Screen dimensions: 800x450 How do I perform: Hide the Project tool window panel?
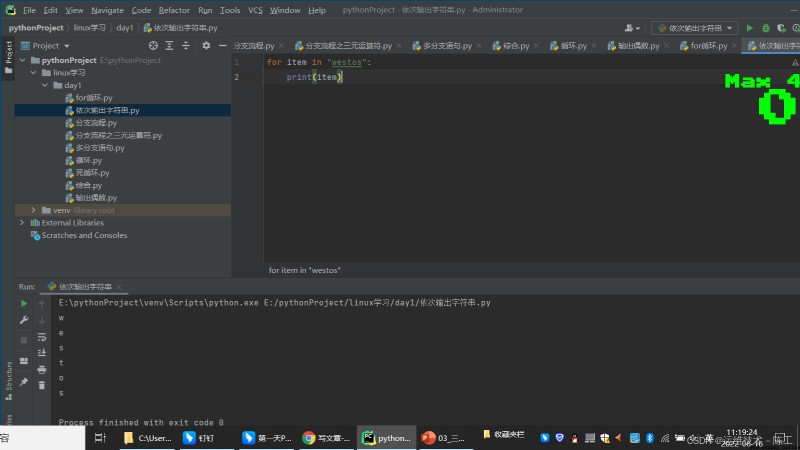click(x=222, y=46)
